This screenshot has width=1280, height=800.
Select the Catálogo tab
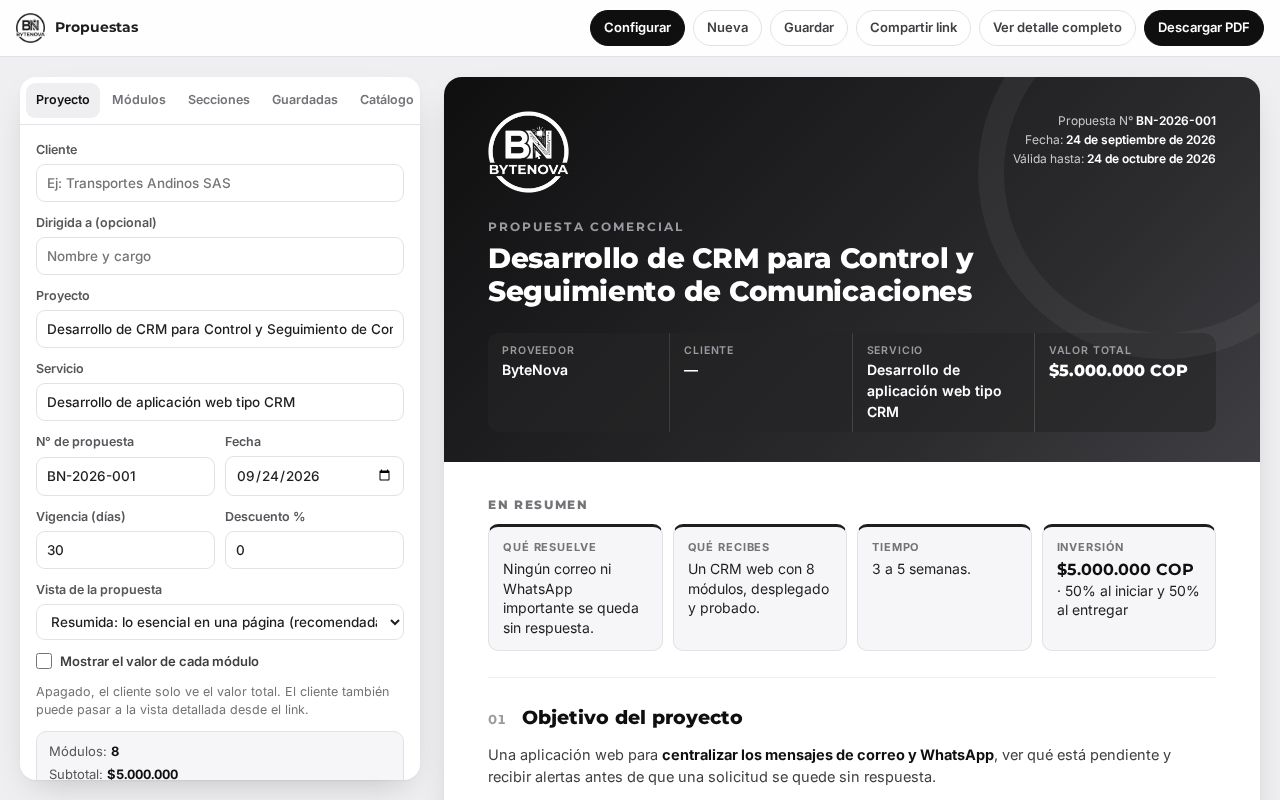click(x=387, y=100)
